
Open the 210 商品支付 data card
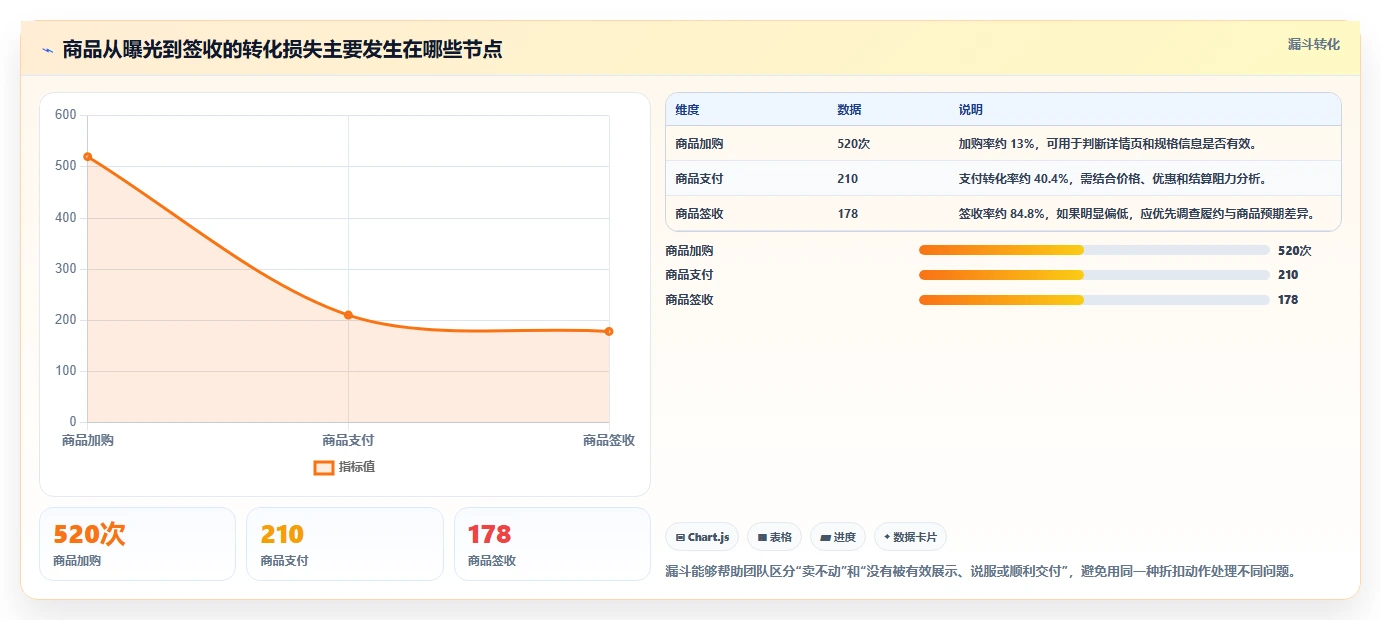click(x=345, y=544)
